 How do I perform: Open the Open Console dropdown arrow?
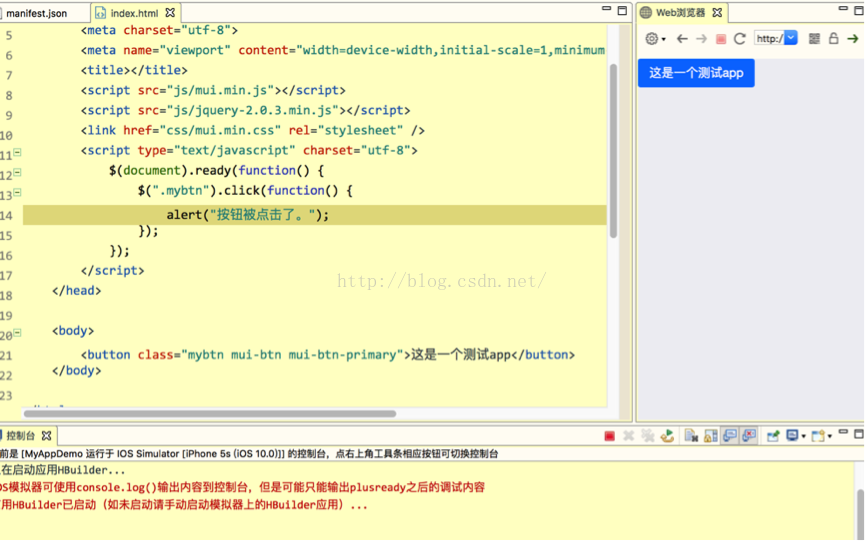tap(830, 437)
